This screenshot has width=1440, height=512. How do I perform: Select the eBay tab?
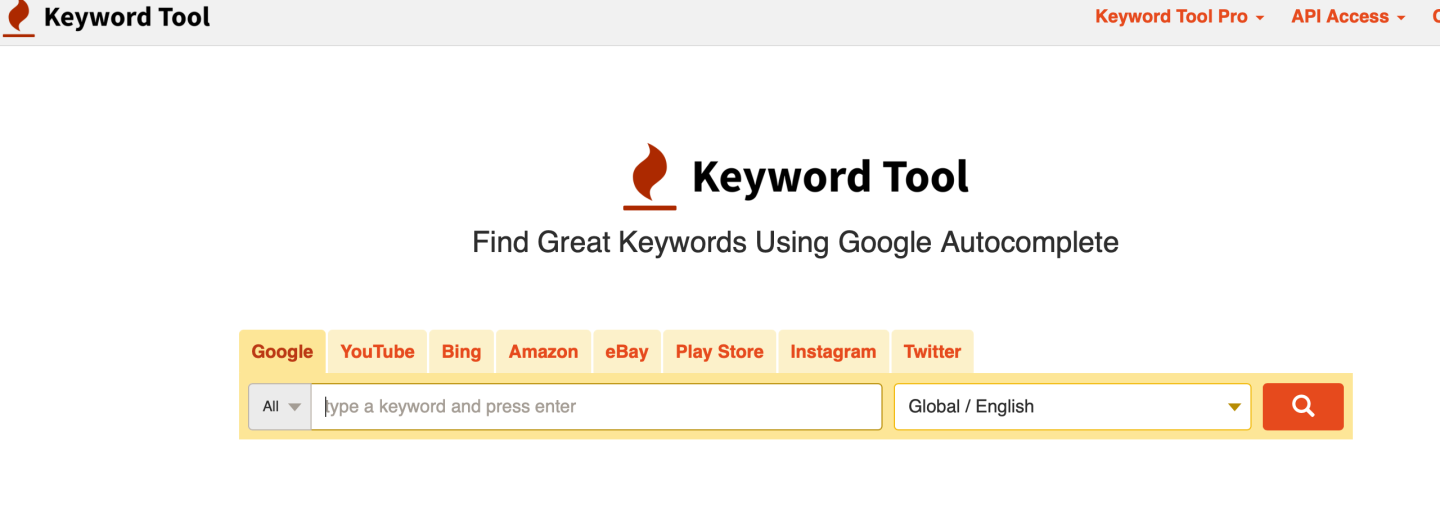point(627,352)
